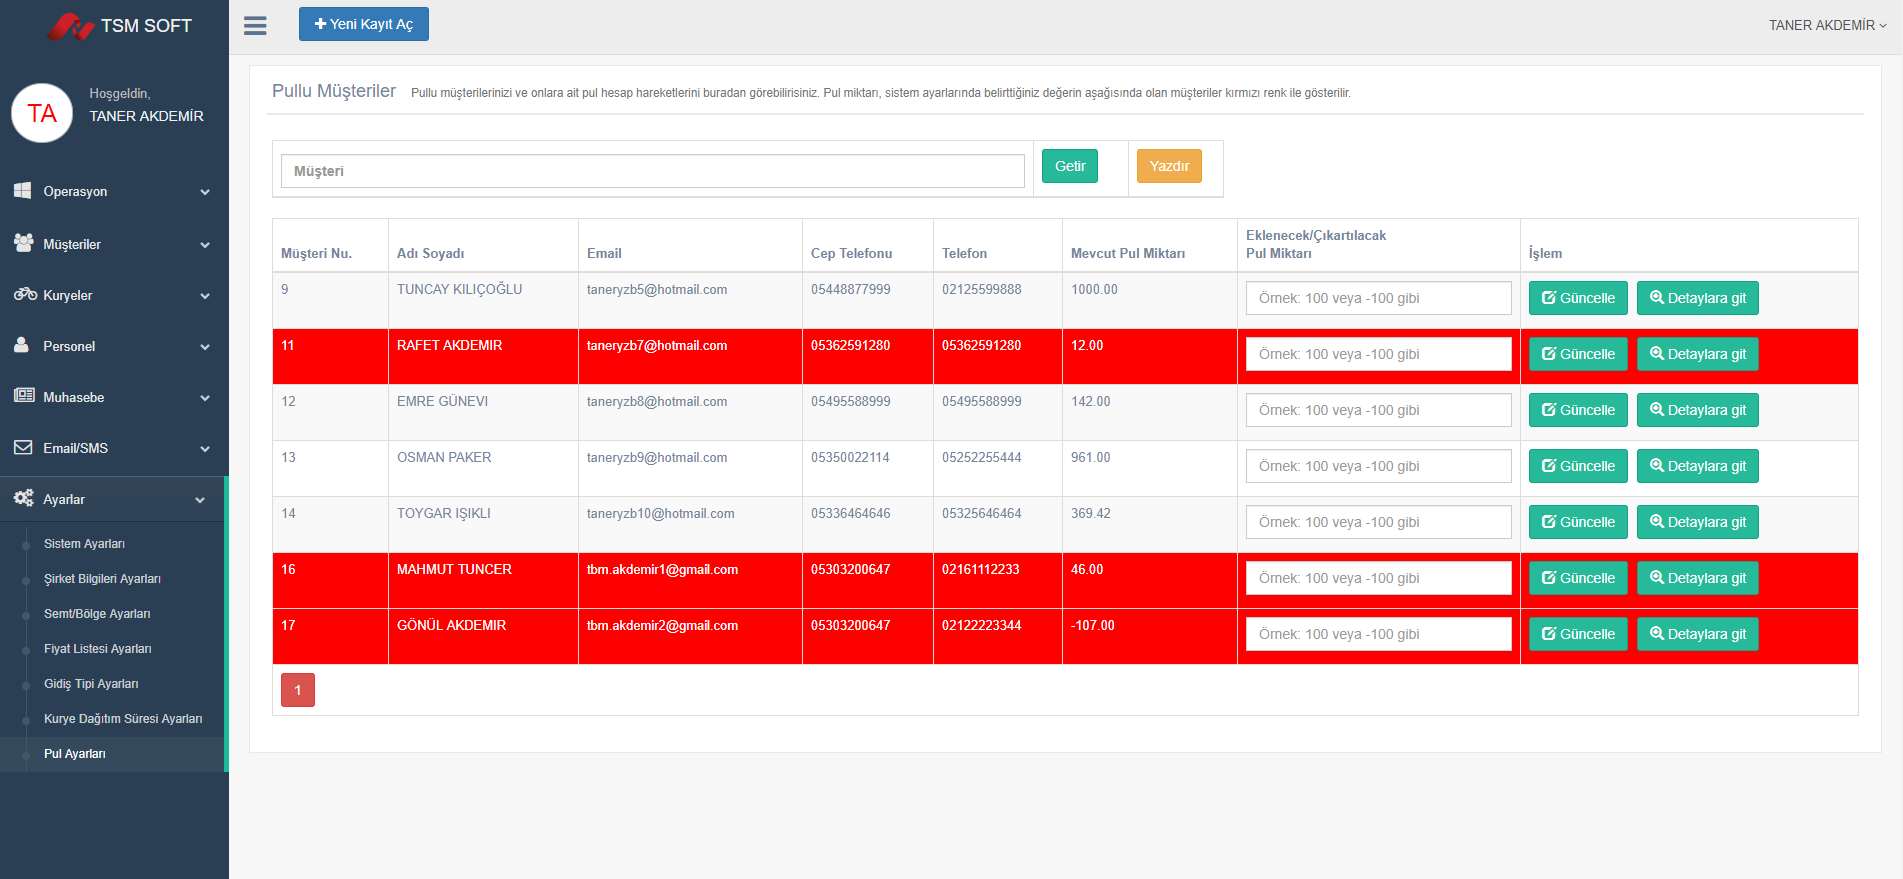Open Sistem Ayarları submenu item
1903x879 pixels.
tap(84, 544)
